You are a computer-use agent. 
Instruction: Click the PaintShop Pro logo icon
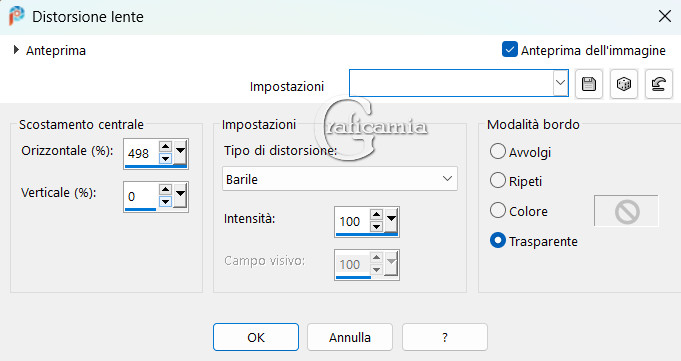click(x=17, y=17)
